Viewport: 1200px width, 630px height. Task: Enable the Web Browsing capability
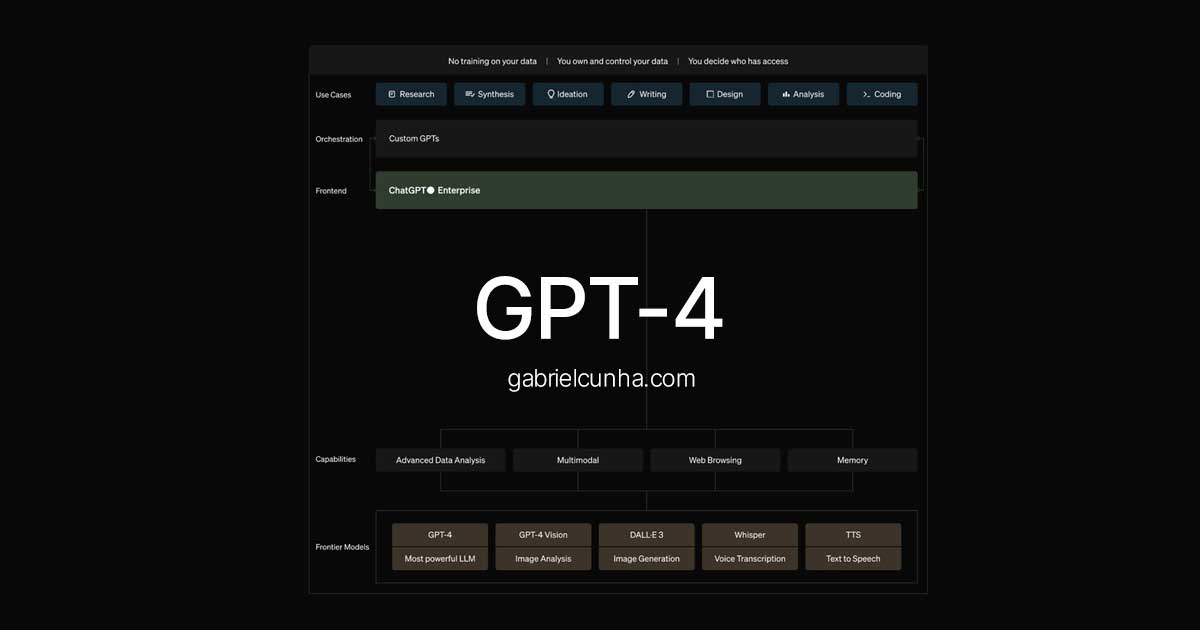click(x=715, y=459)
